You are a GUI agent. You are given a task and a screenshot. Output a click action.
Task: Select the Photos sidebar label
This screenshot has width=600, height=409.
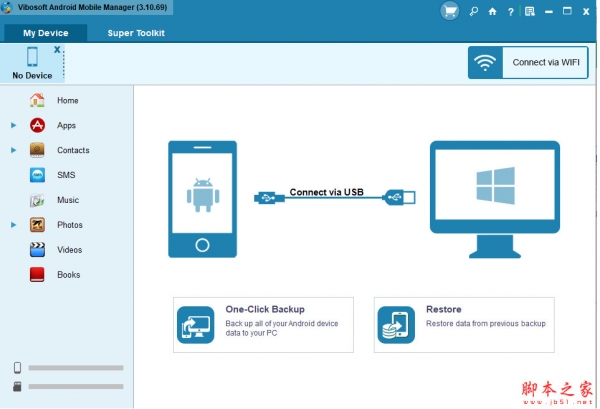70,225
